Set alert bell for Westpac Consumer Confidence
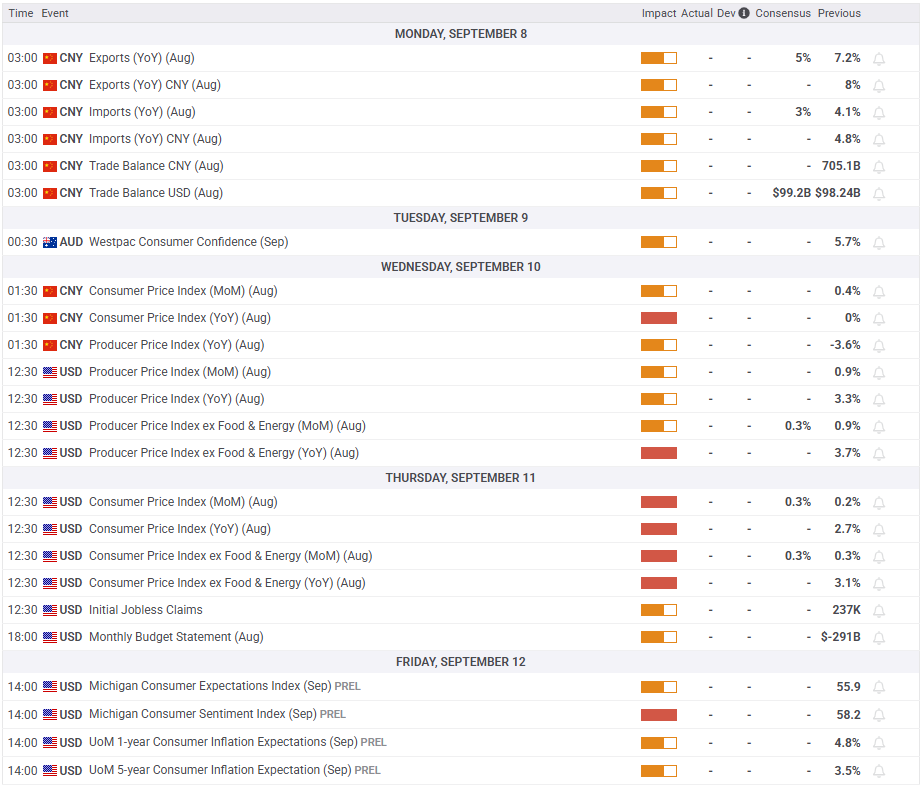Screen dimensions: 922x786 pos(878,243)
